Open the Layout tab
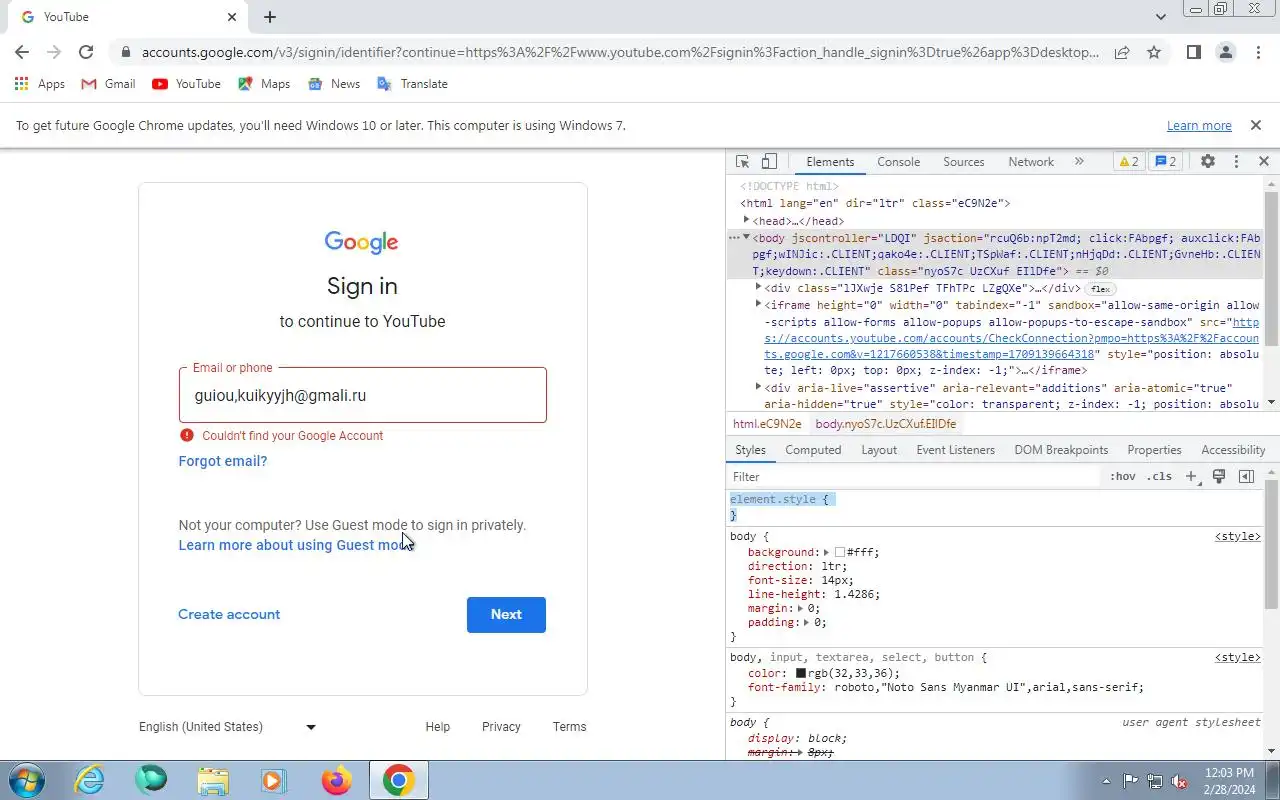Image resolution: width=1280 pixels, height=800 pixels. pyautogui.click(x=879, y=450)
